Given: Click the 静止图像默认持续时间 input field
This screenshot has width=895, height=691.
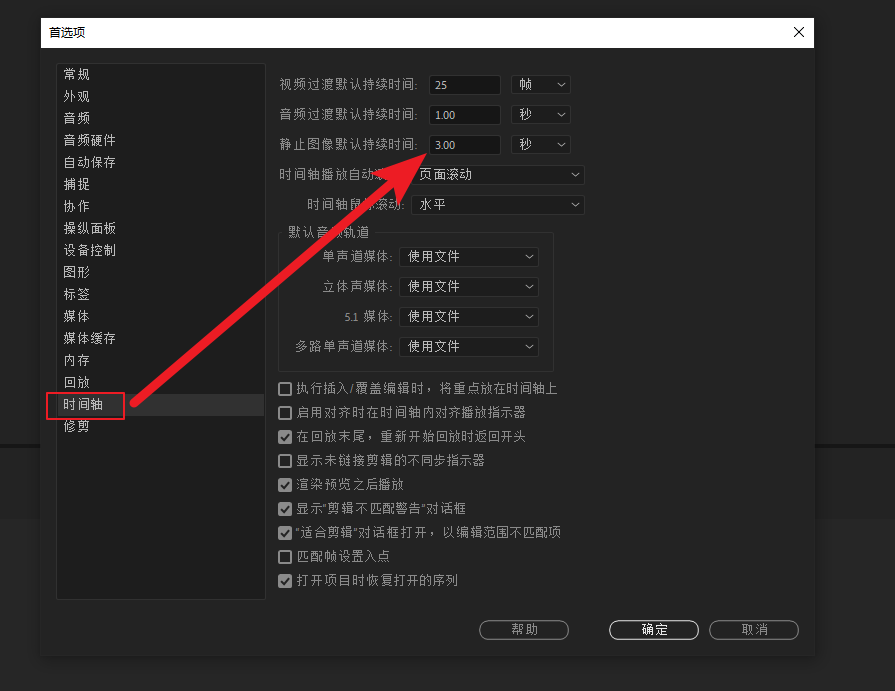Looking at the screenshot, I should point(465,145).
